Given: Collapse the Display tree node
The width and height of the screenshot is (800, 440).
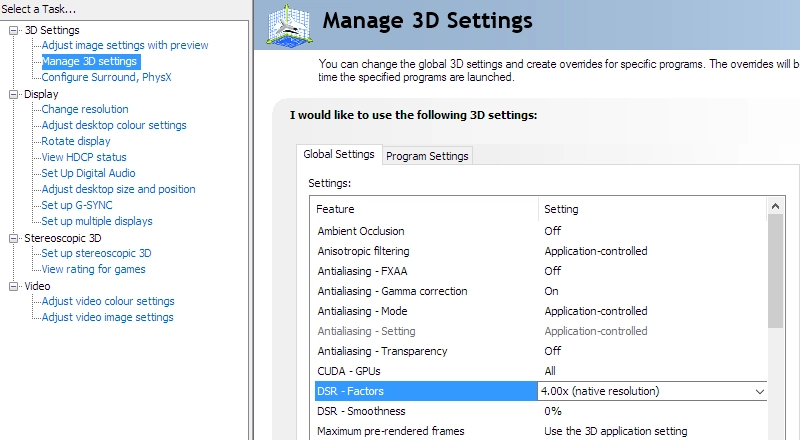Looking at the screenshot, I should (13, 94).
